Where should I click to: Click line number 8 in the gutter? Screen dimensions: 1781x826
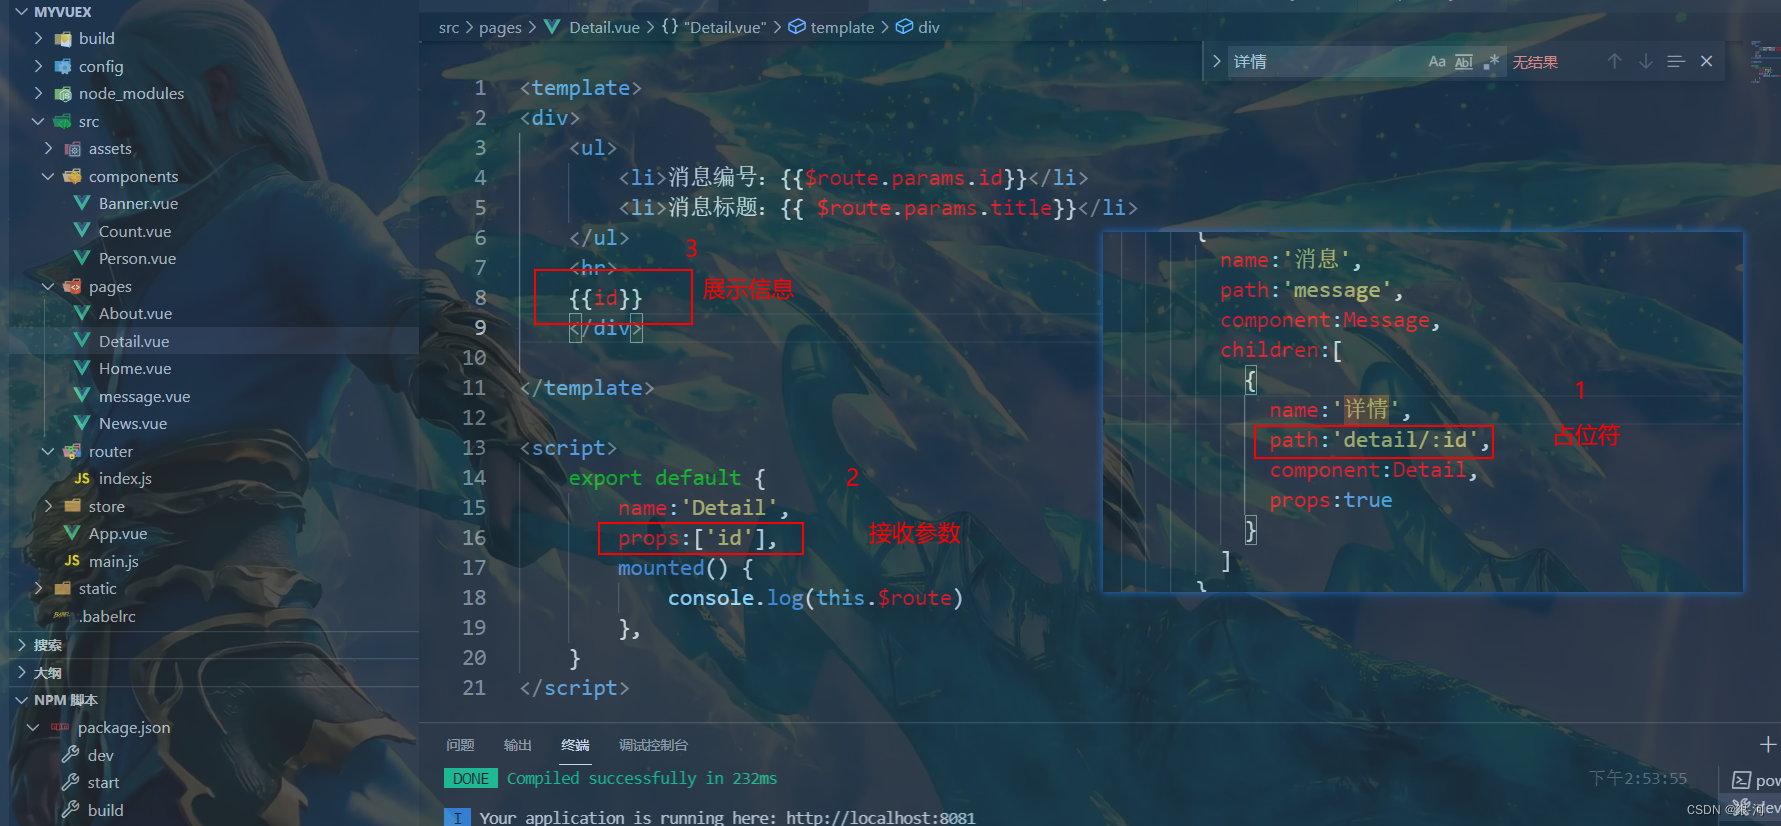pos(480,298)
